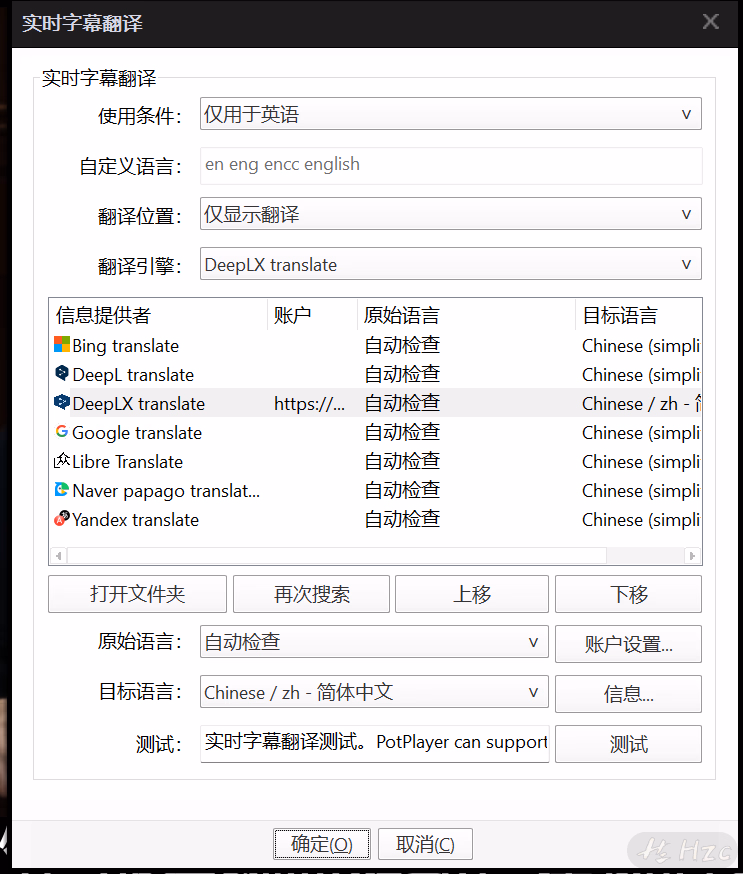The image size is (743, 874).
Task: Click the list's horizontal scrollbar left arrow
Action: tap(59, 556)
